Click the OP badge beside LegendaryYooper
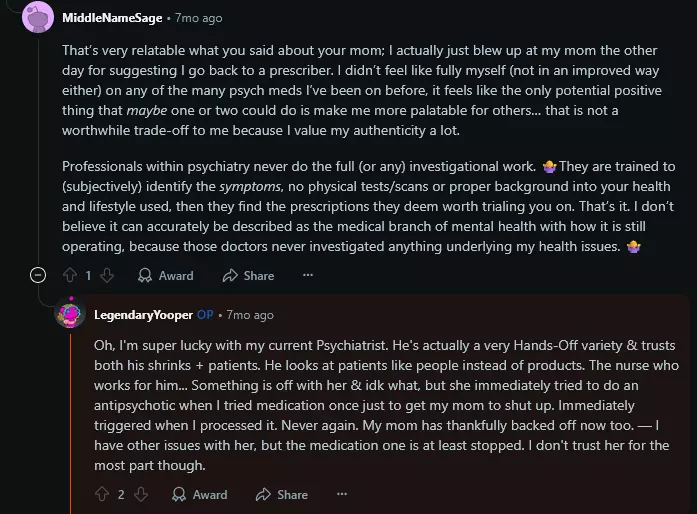The height and width of the screenshot is (514, 697). (x=205, y=315)
